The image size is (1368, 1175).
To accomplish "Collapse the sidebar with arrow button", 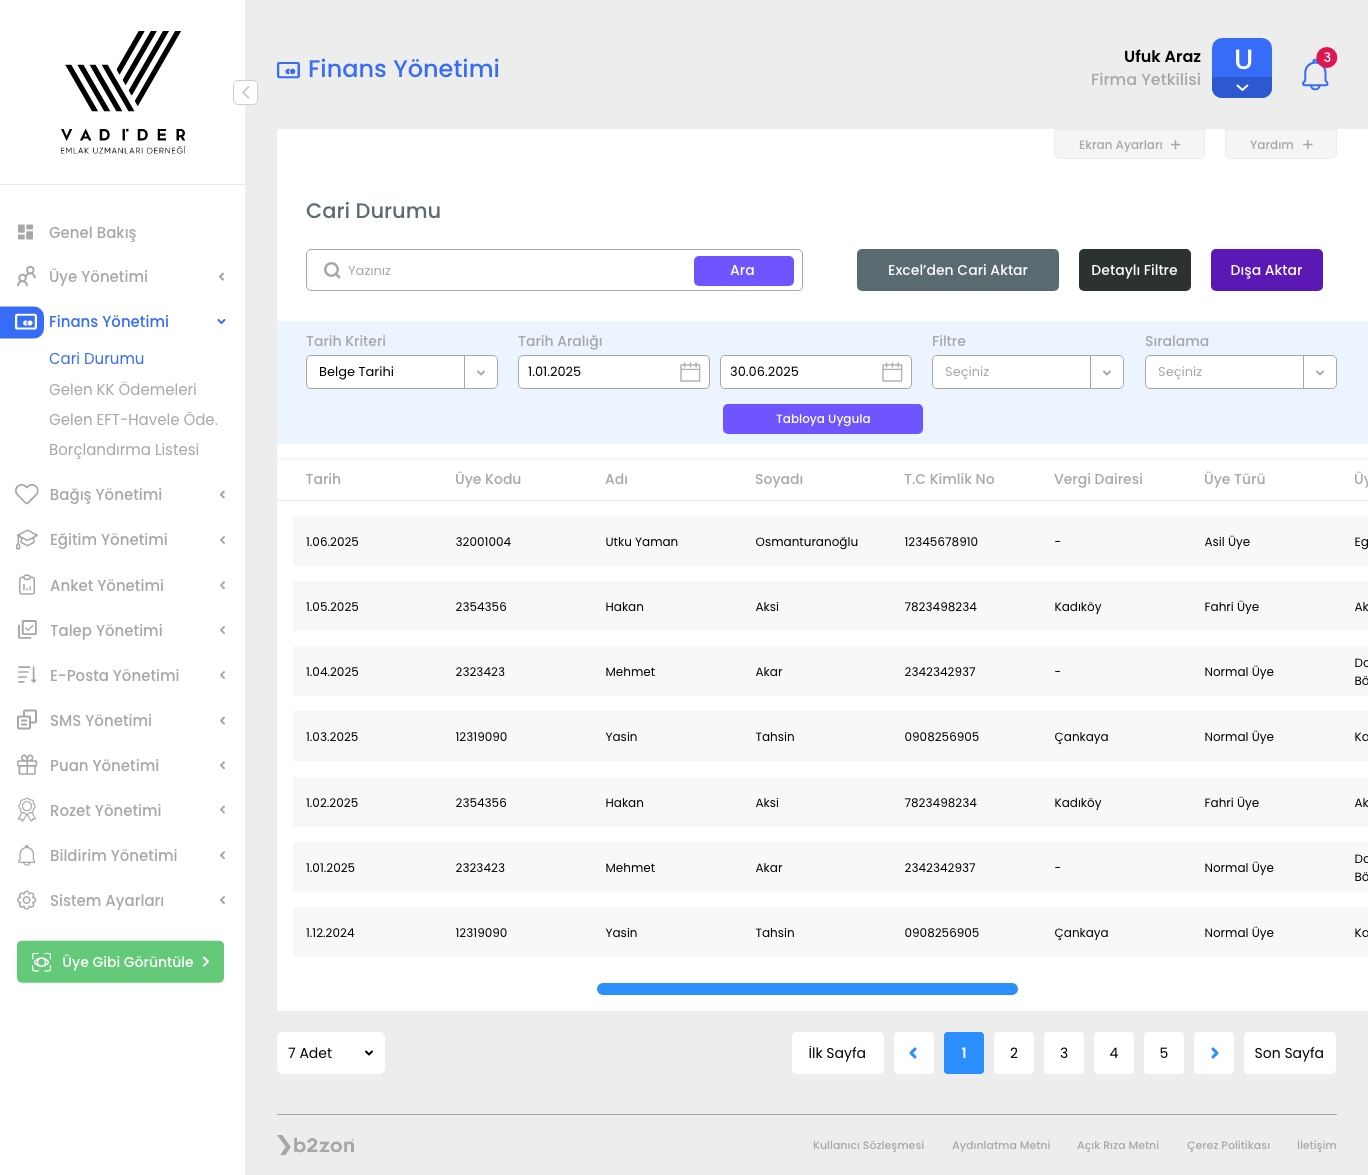I will (x=245, y=92).
